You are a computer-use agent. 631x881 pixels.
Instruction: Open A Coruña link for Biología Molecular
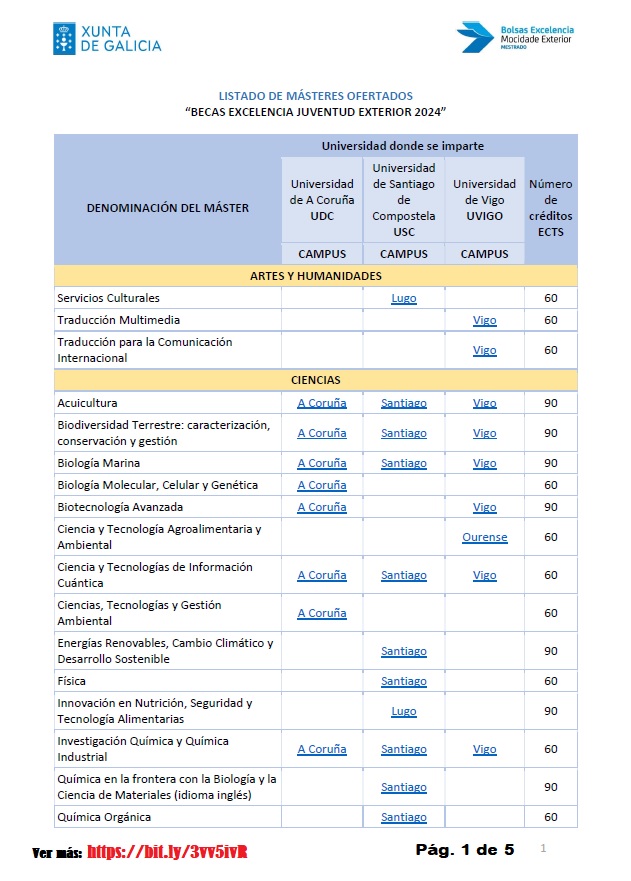coord(322,485)
